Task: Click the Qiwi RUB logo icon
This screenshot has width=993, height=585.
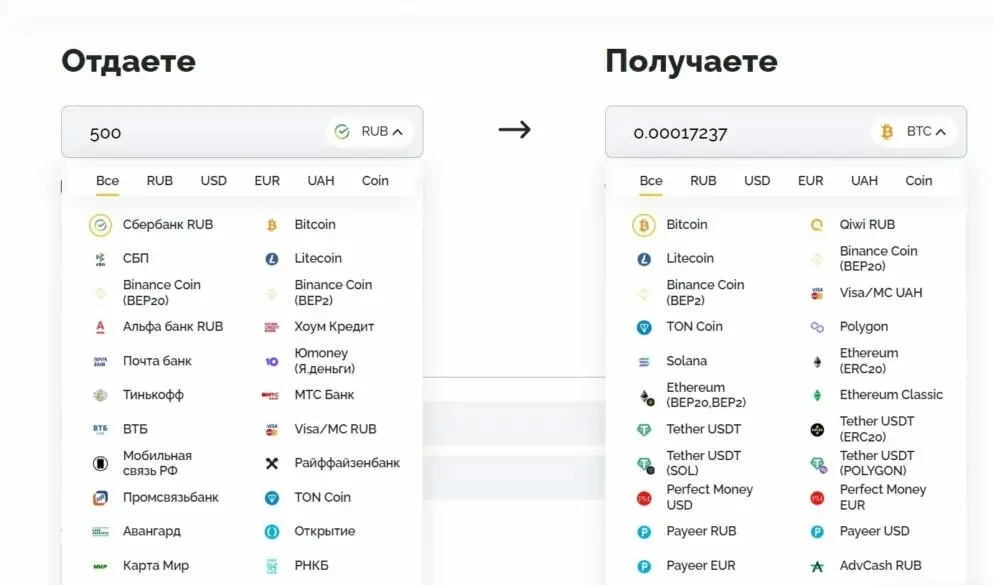Action: [817, 225]
